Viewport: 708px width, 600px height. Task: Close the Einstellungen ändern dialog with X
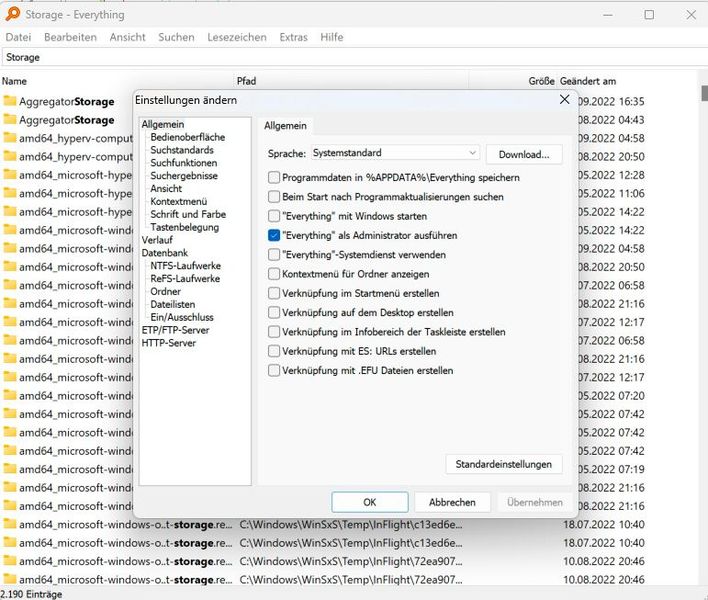tap(566, 100)
